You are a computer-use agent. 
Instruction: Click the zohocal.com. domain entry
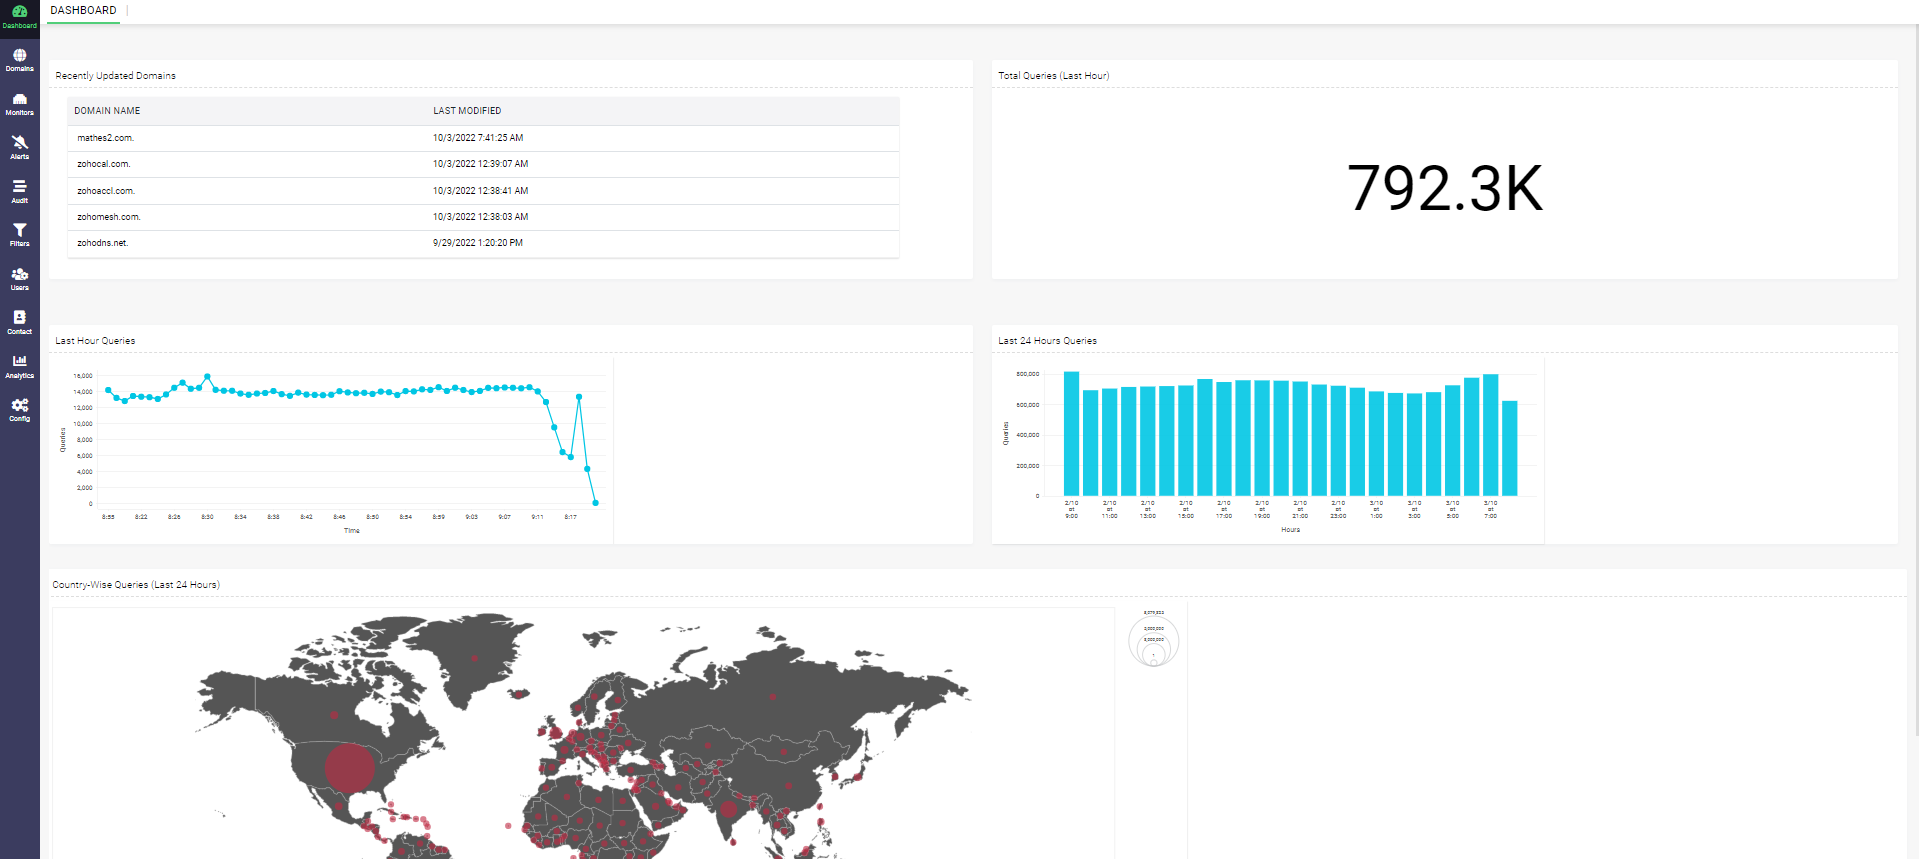coord(103,164)
